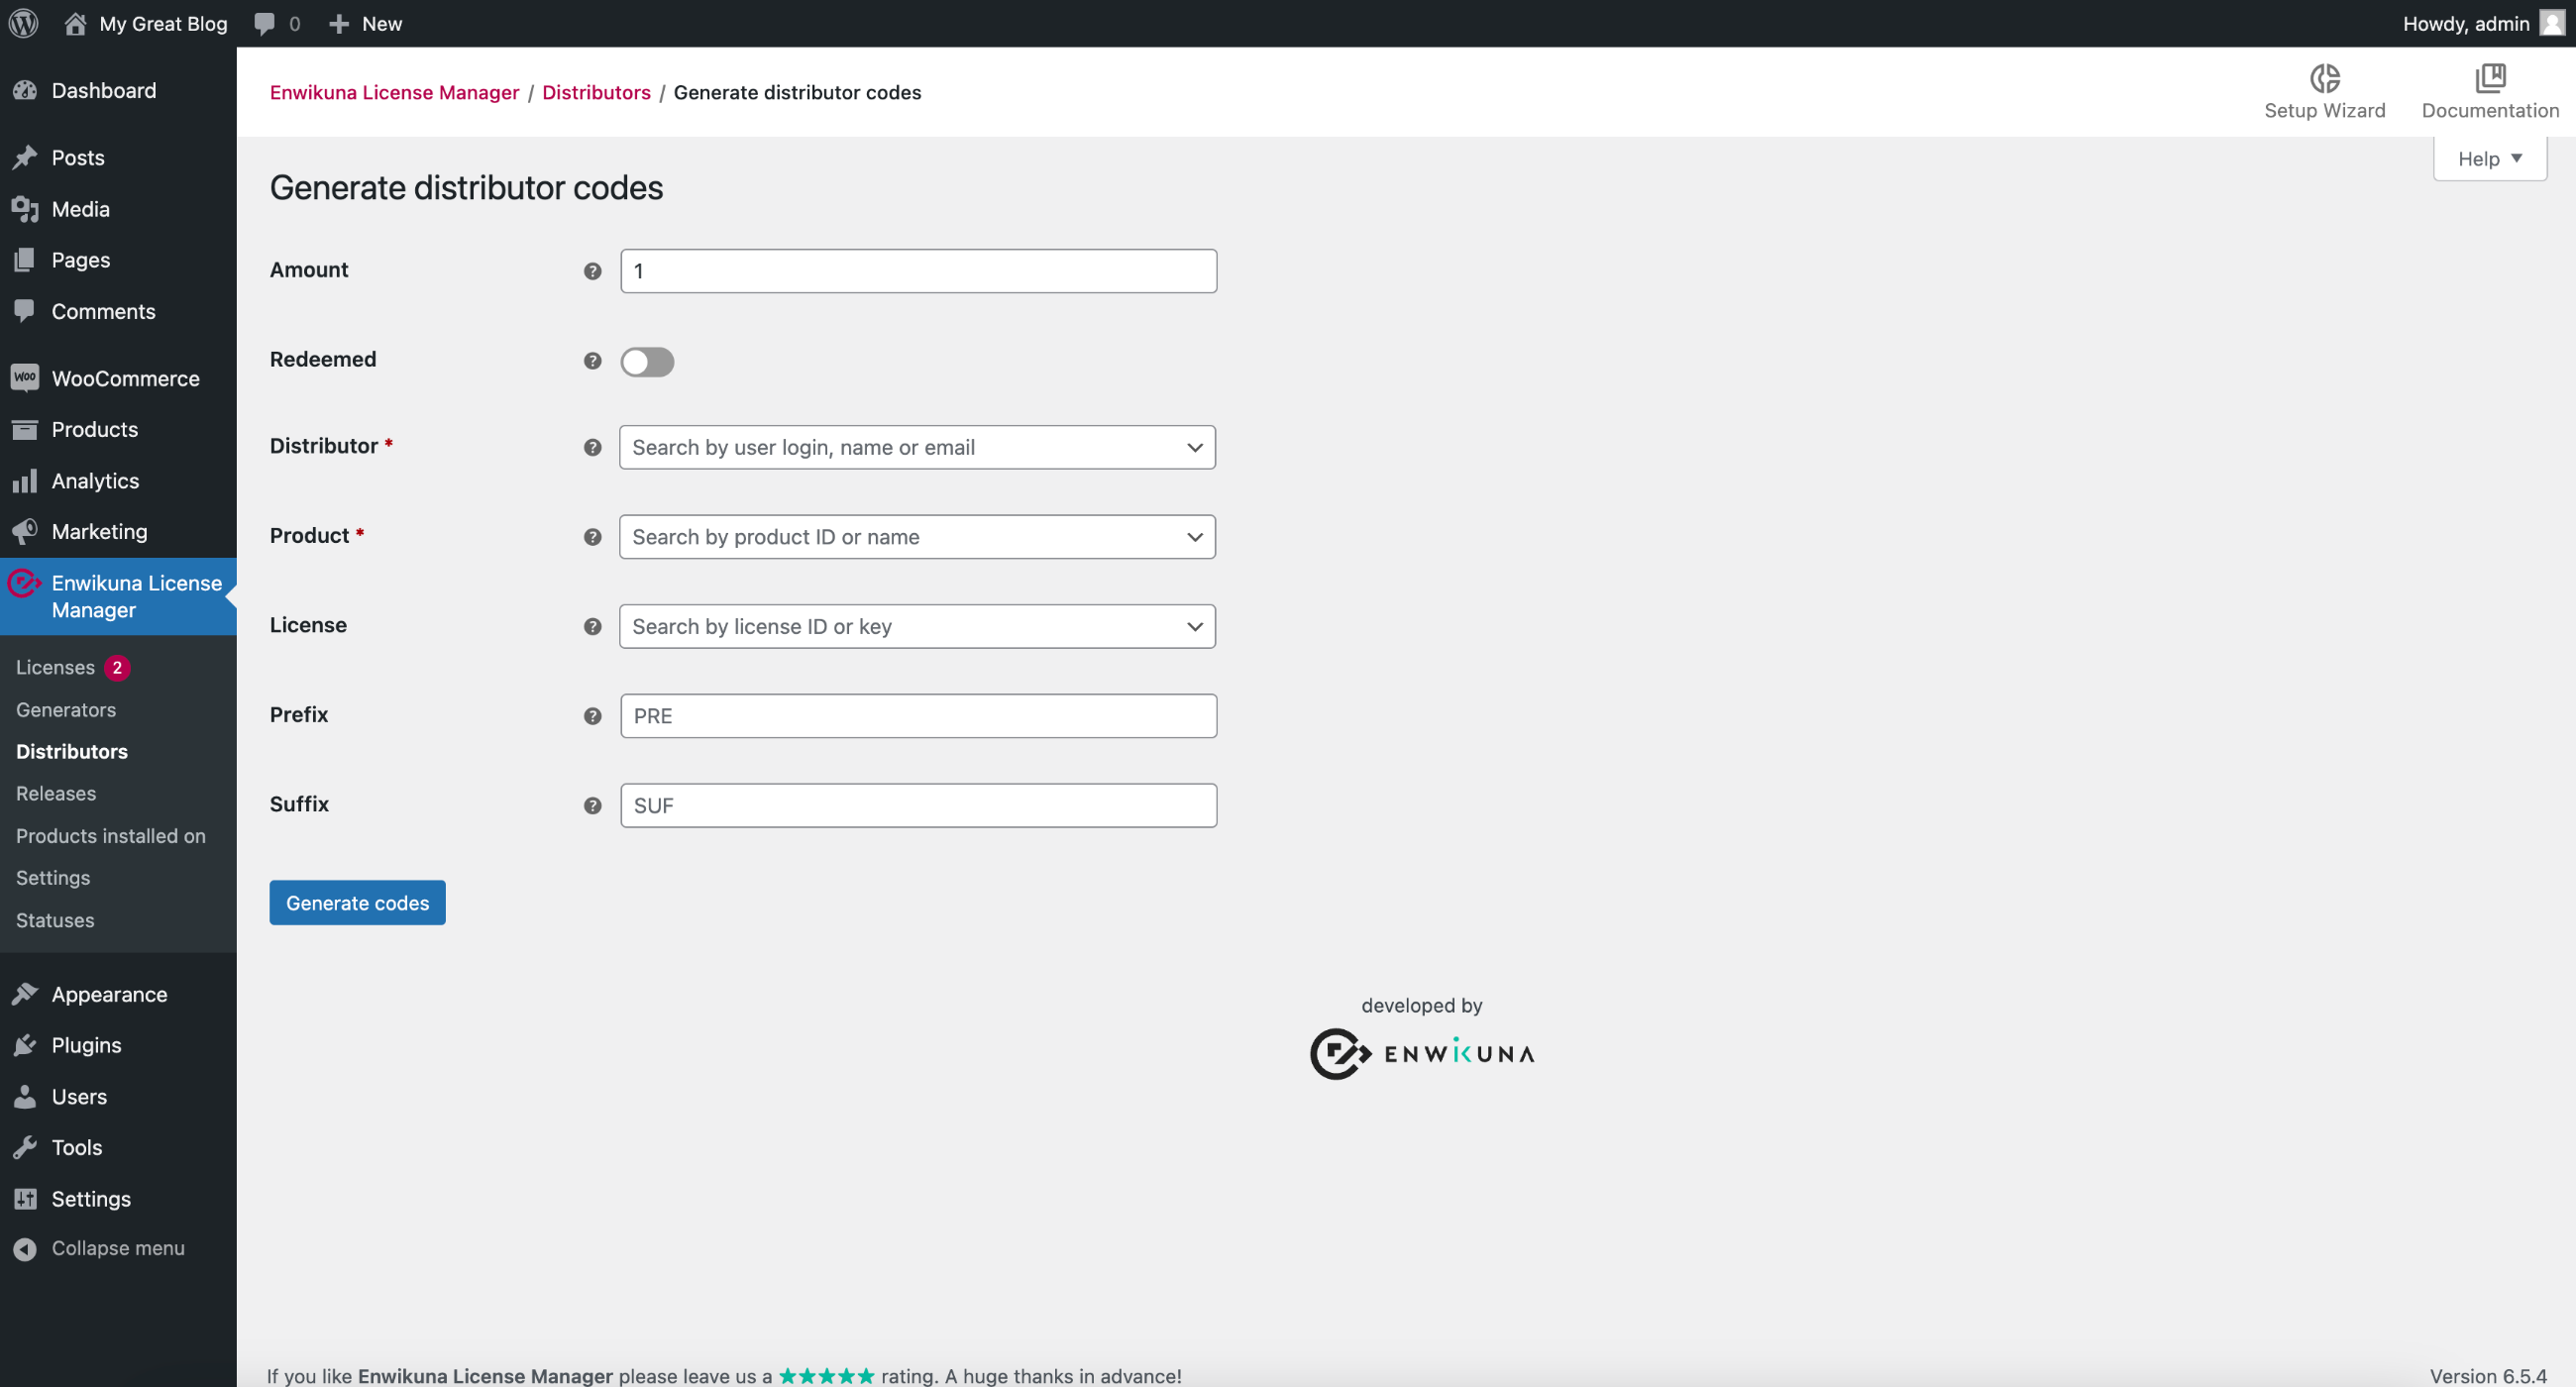Click the plus icon next to New
2576x1387 pixels.
click(x=339, y=23)
